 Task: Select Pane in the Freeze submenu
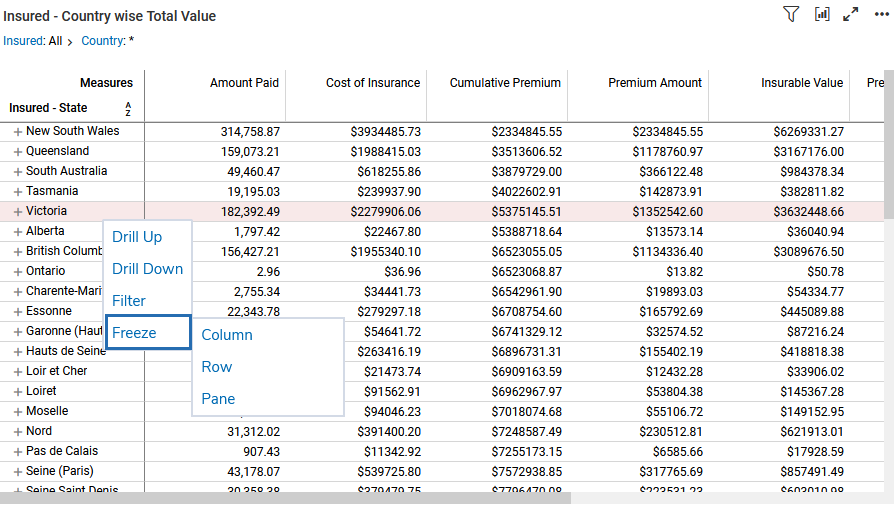[218, 399]
